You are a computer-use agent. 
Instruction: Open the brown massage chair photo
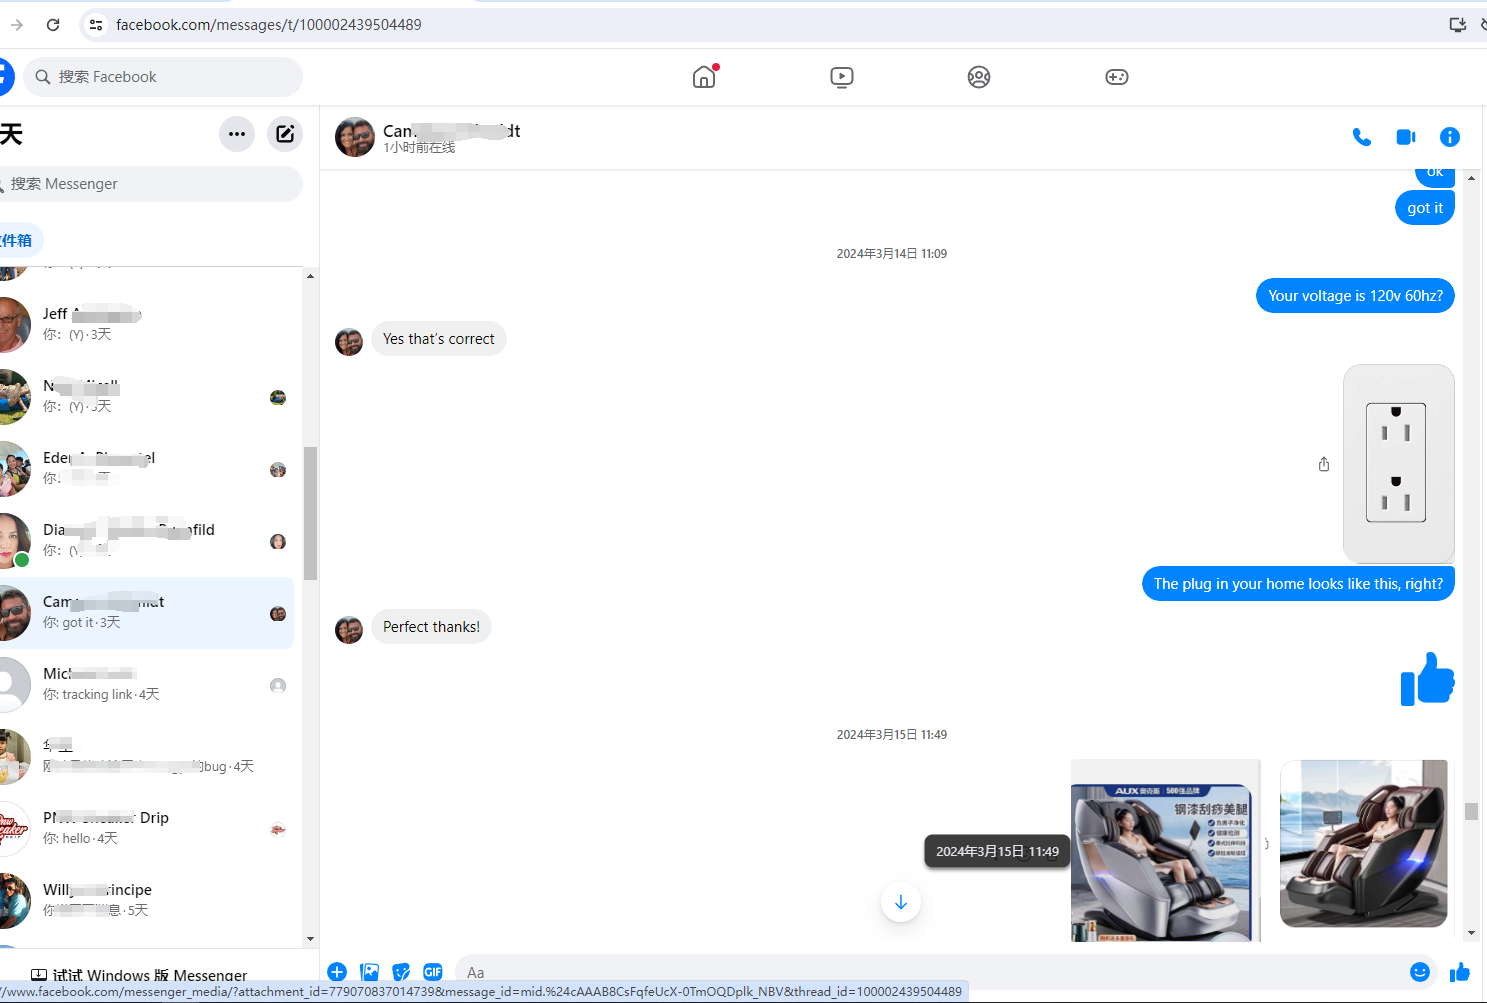[1363, 843]
